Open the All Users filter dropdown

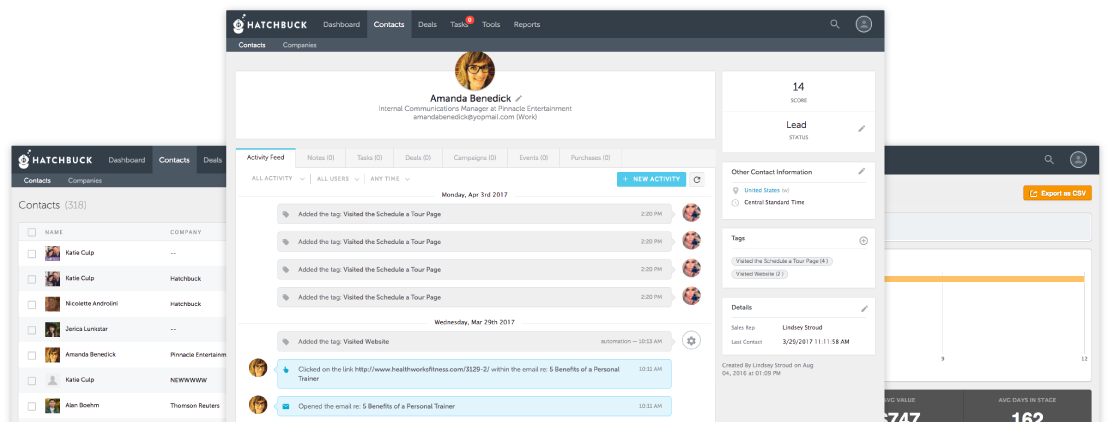point(338,179)
